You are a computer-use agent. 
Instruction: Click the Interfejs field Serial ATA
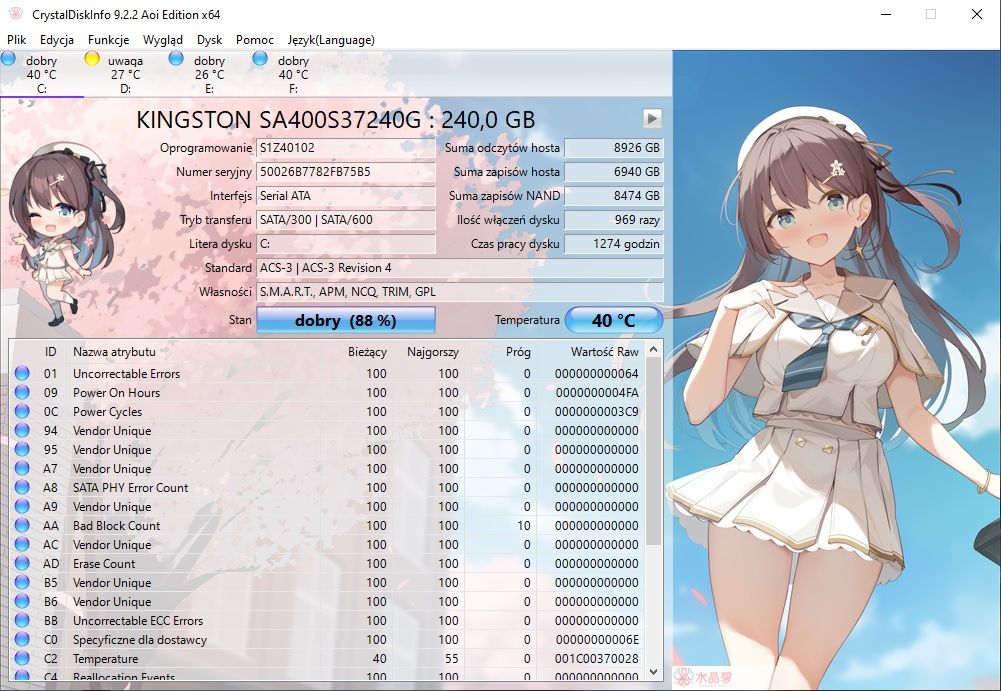pyautogui.click(x=345, y=196)
